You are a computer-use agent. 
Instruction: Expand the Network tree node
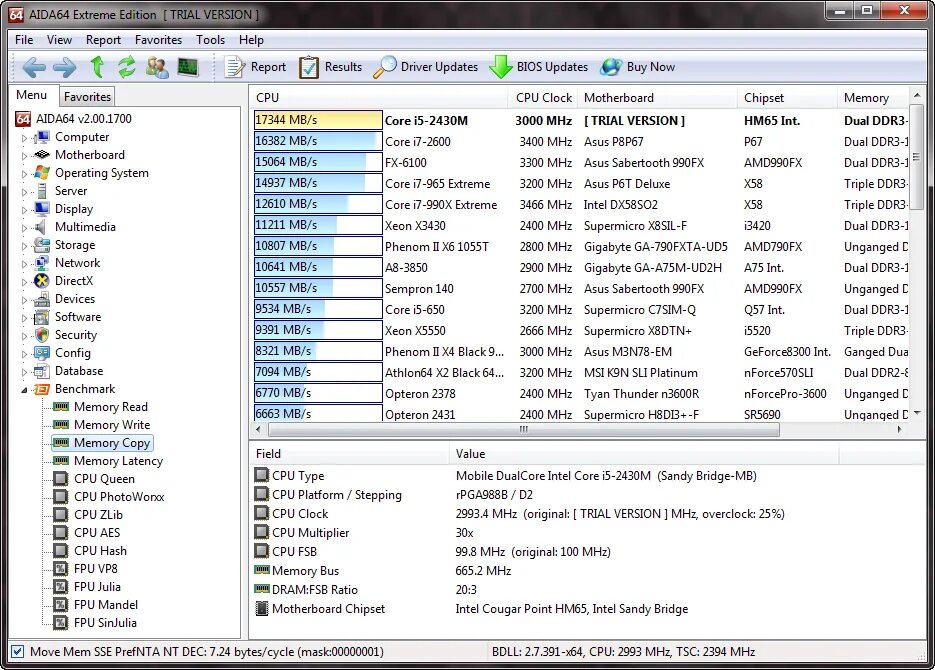(x=24, y=263)
